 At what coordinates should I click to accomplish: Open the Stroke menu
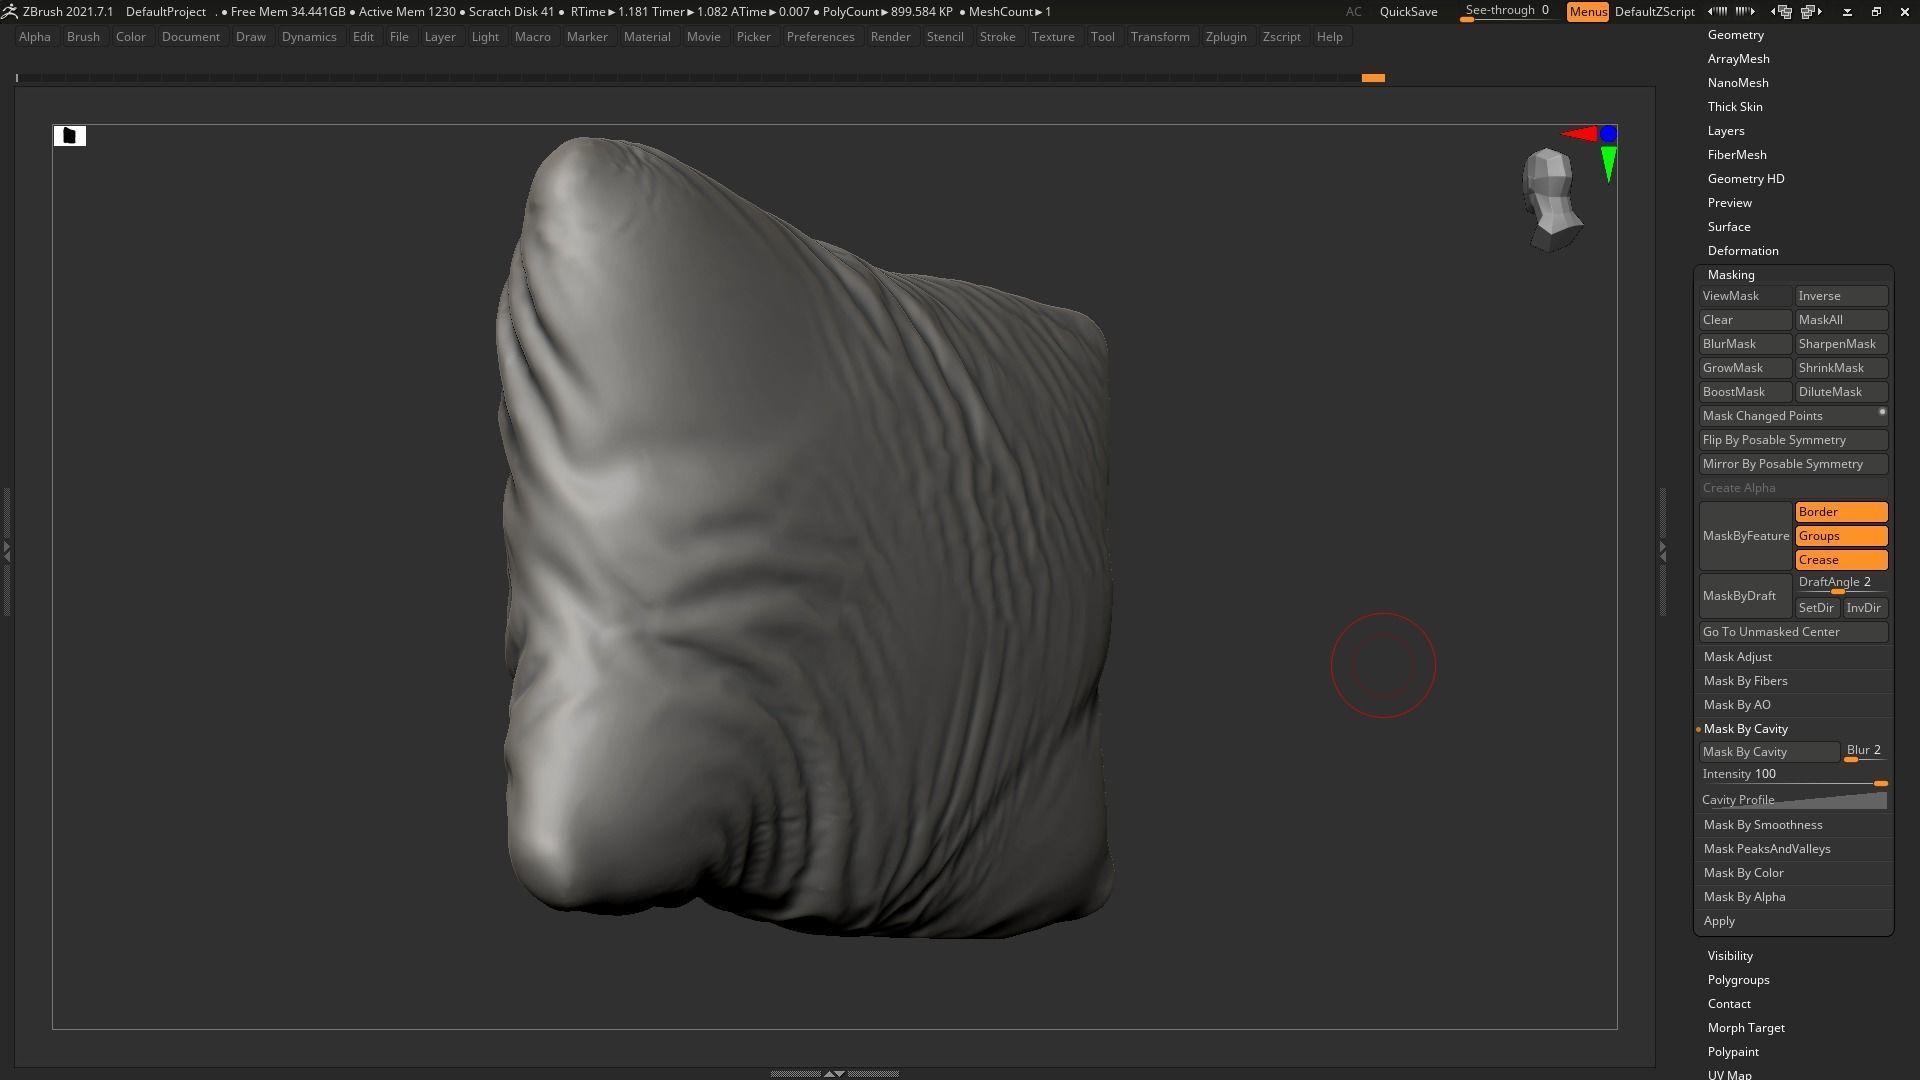[997, 37]
